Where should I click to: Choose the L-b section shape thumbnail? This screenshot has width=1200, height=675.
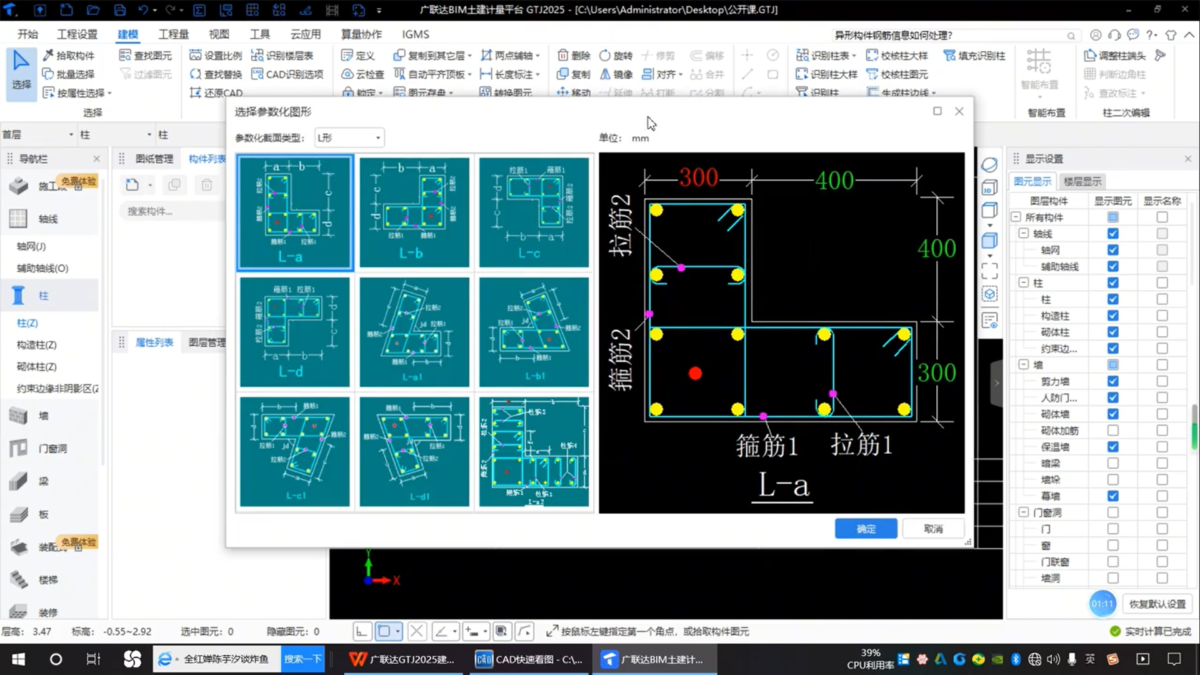(414, 212)
